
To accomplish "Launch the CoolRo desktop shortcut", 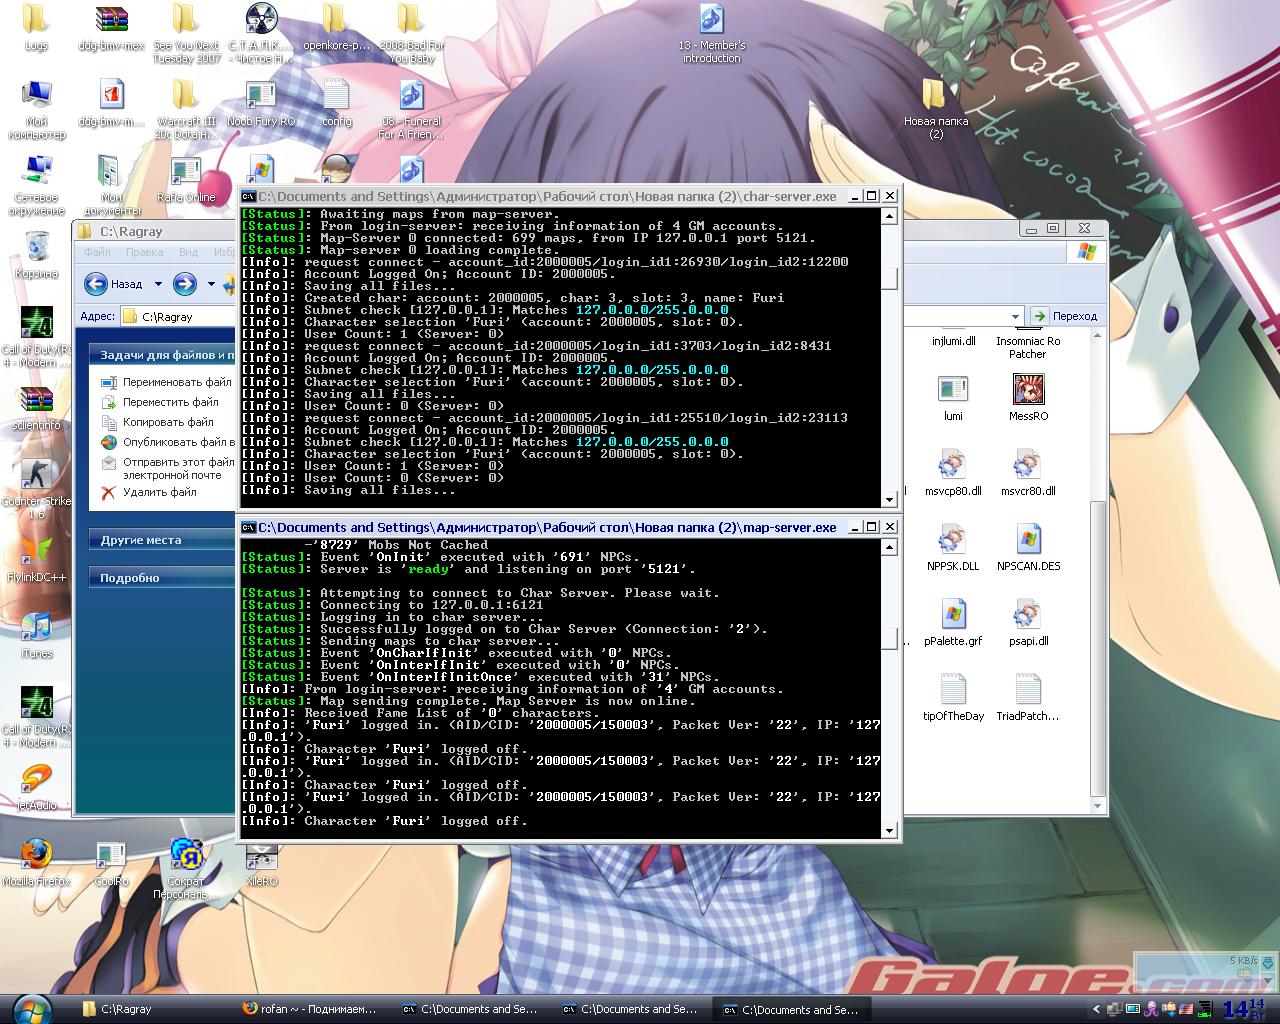I will coord(112,864).
